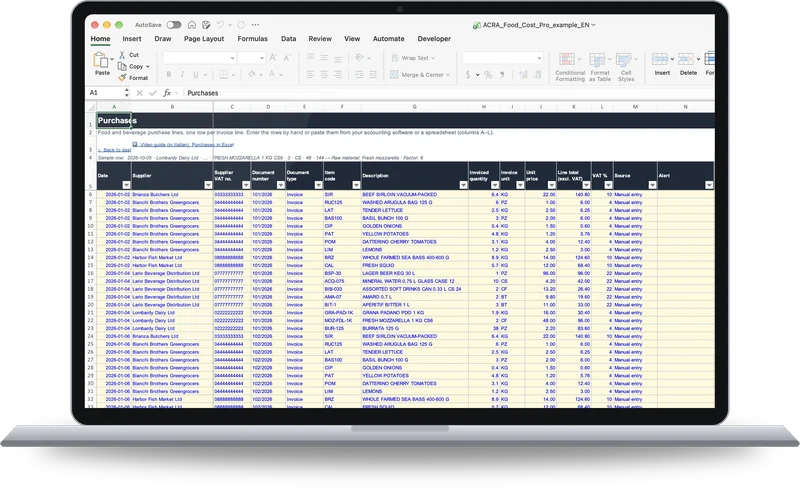Click the Back to dashboard link
800x489 pixels.
click(x=115, y=150)
